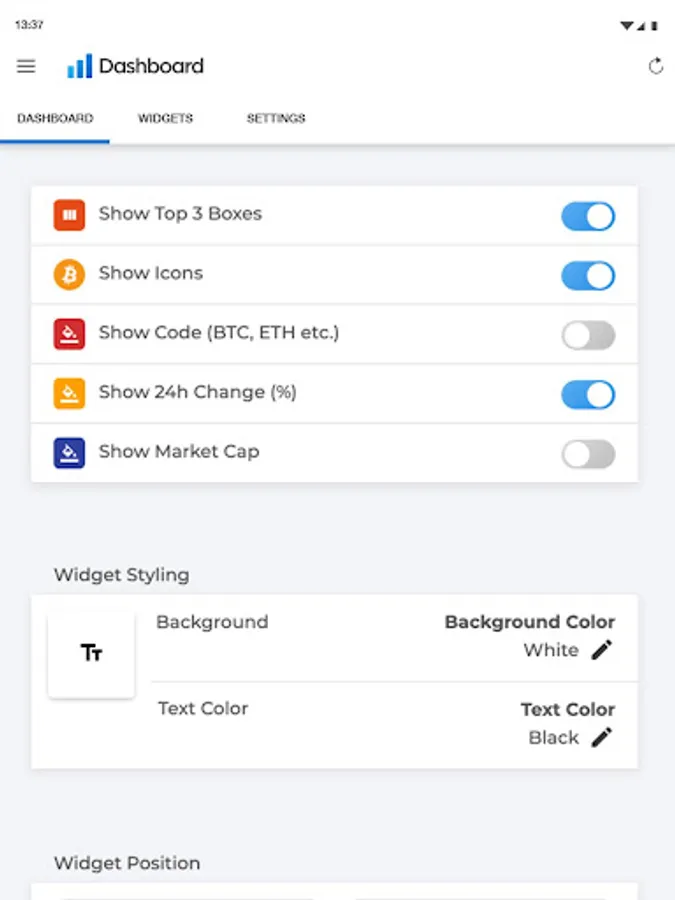675x900 pixels.
Task: Click orange paint icon beside 24h Change
Action: click(x=69, y=393)
